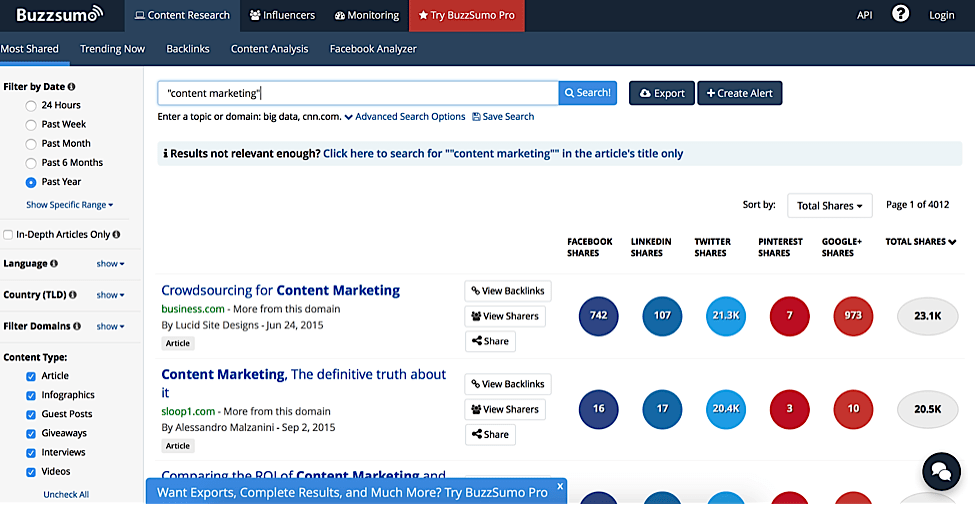The height and width of the screenshot is (505, 975).
Task: View Sharers for Crowdsourcing article
Action: 505,316
